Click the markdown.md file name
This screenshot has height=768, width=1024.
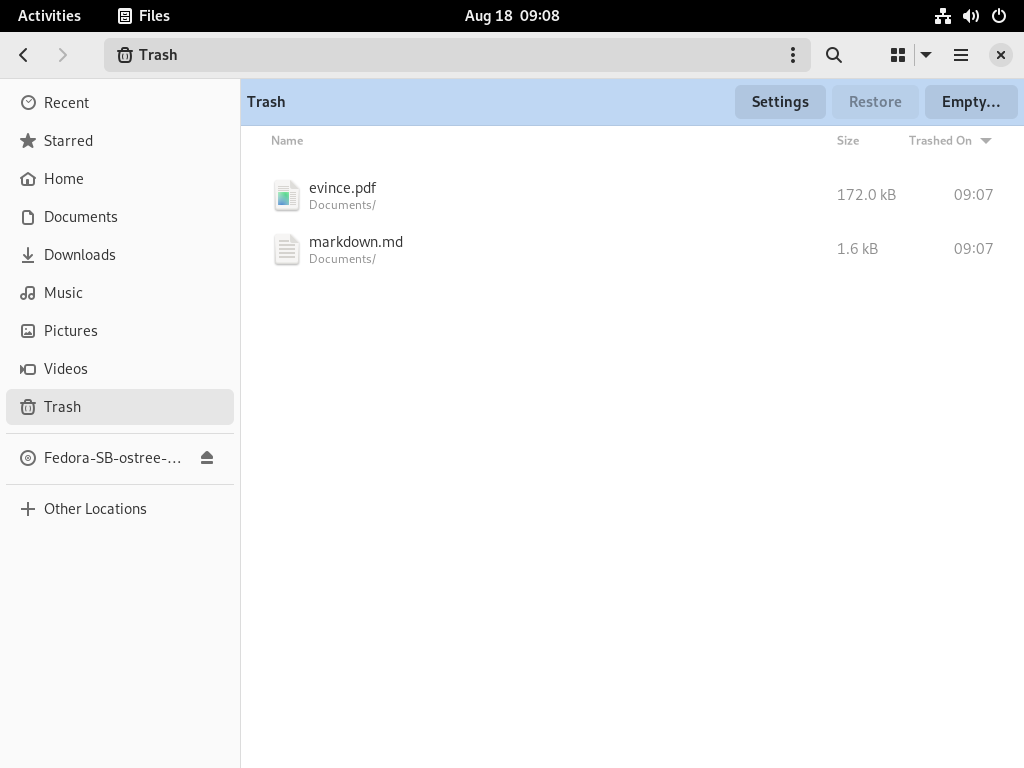(356, 242)
